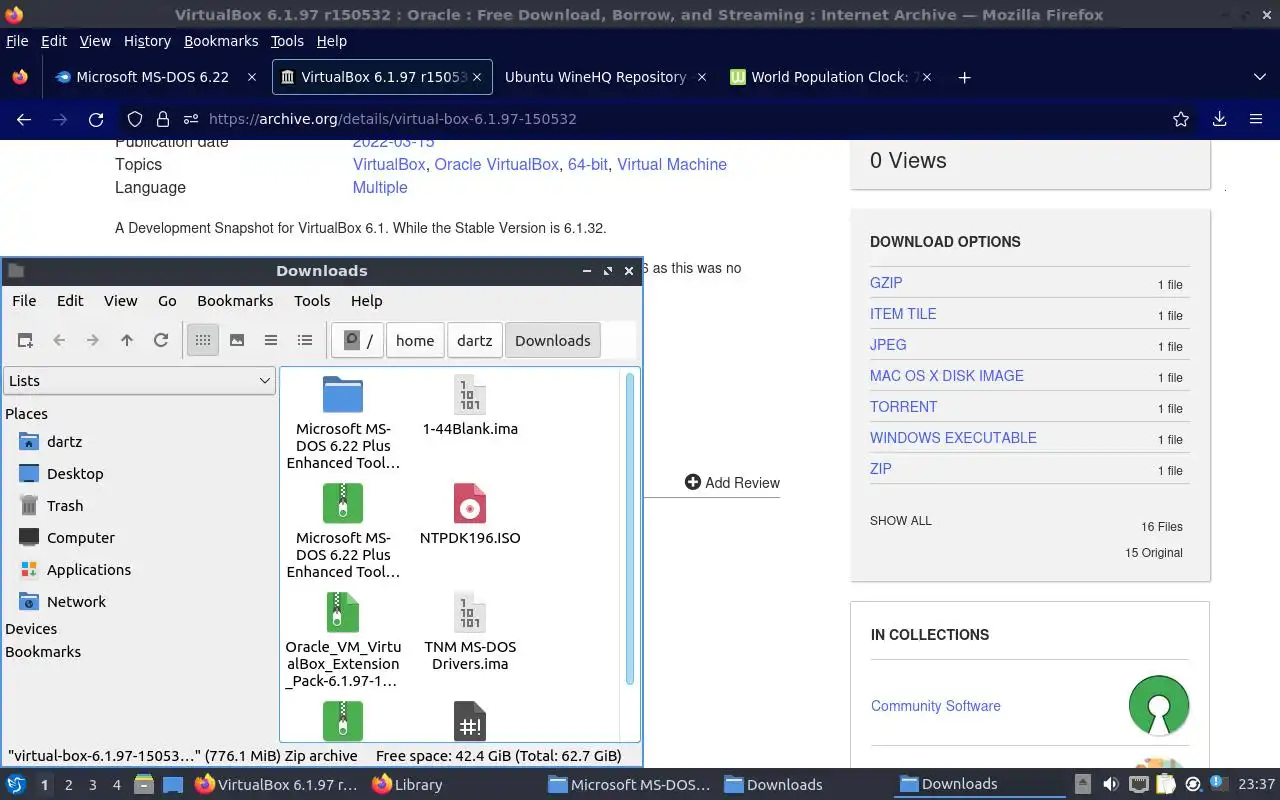Open file manager File menu
The image size is (1280, 800).
pyautogui.click(x=24, y=300)
